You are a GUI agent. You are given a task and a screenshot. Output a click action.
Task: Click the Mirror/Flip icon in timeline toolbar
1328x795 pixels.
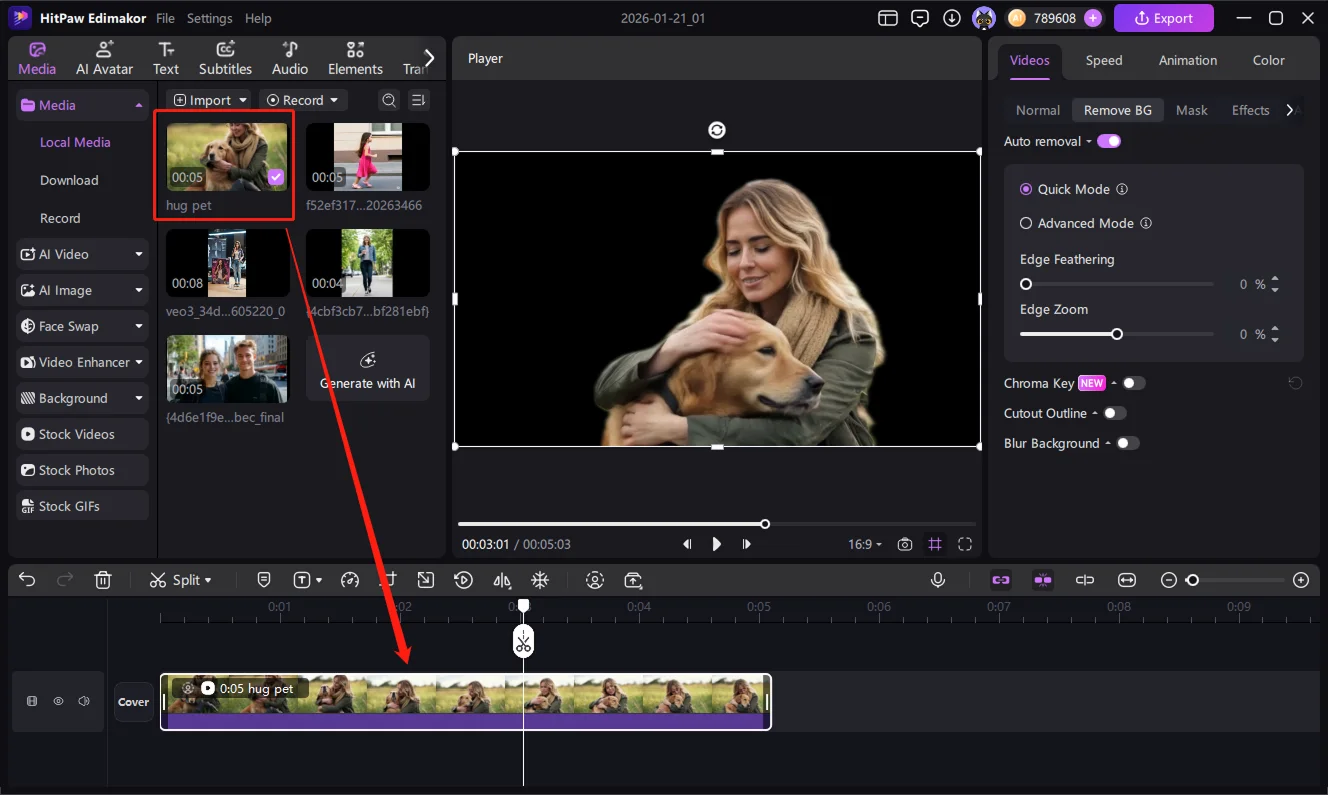coord(501,580)
